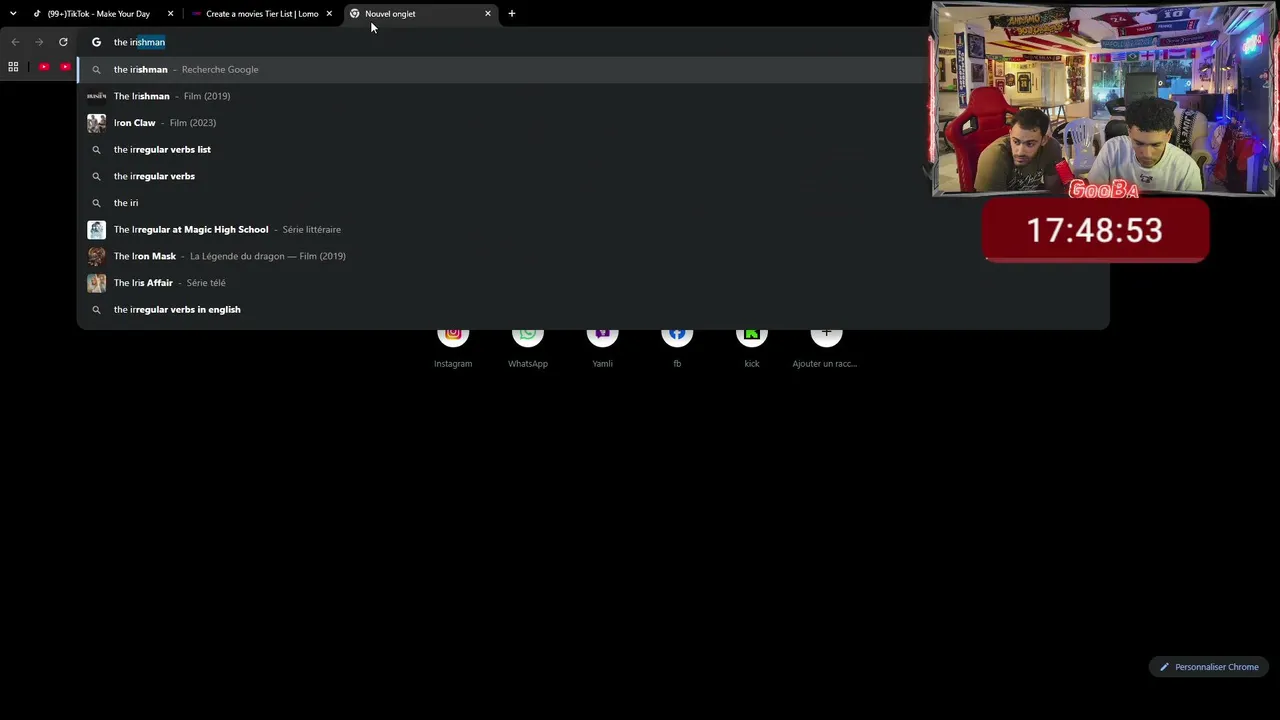Select 'The Irregular at Magic High School' suggestion

pos(593,230)
